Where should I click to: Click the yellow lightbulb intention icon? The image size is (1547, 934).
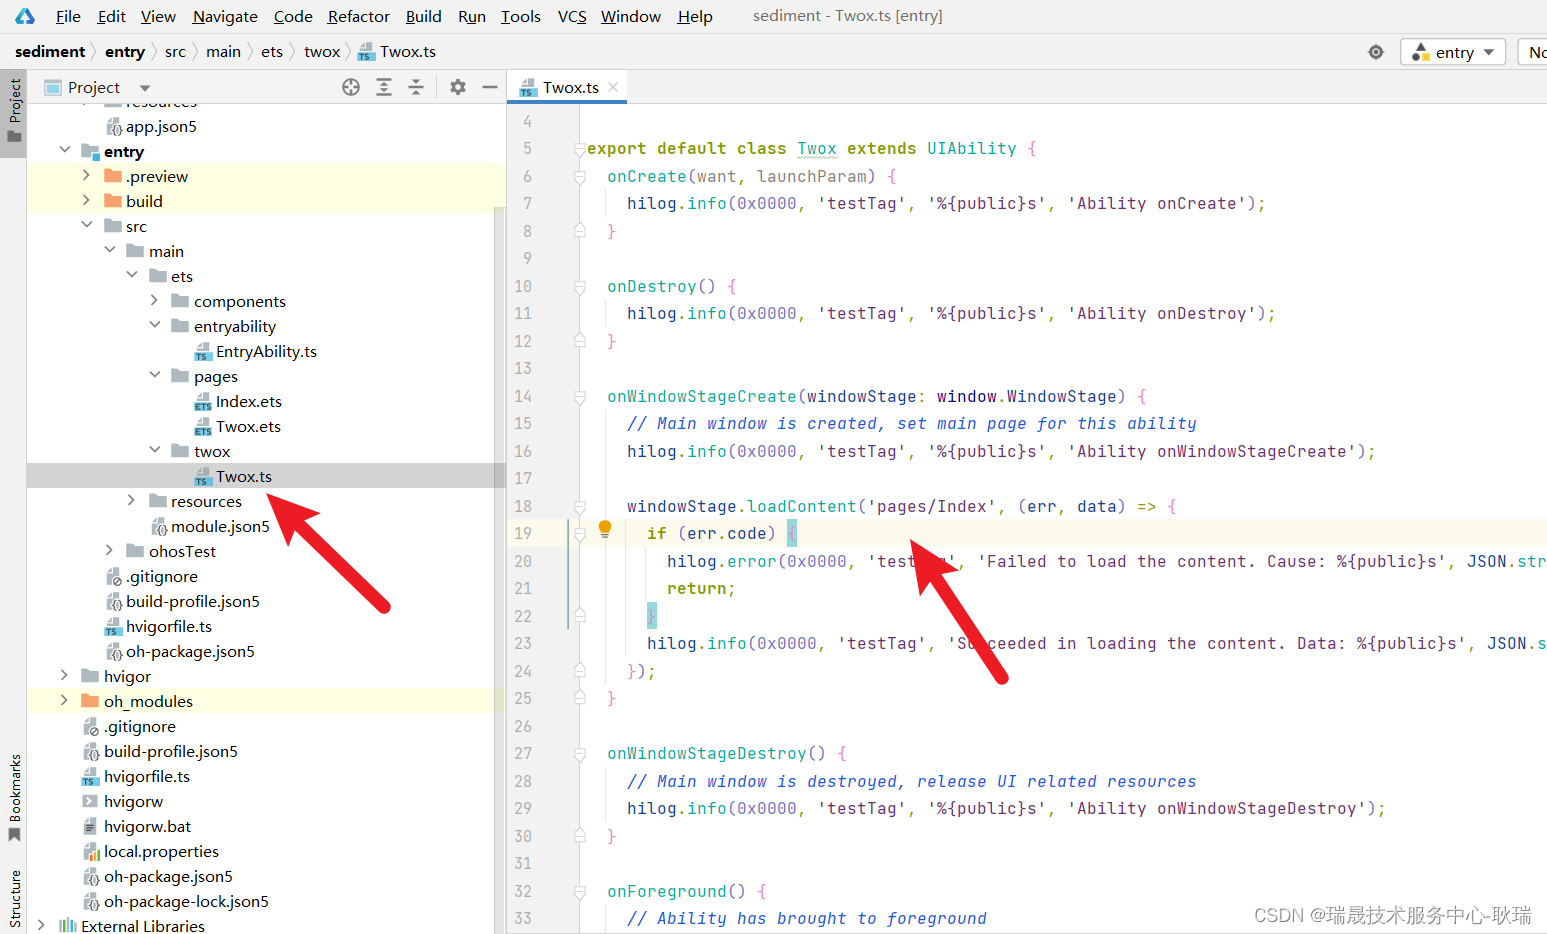tap(605, 530)
